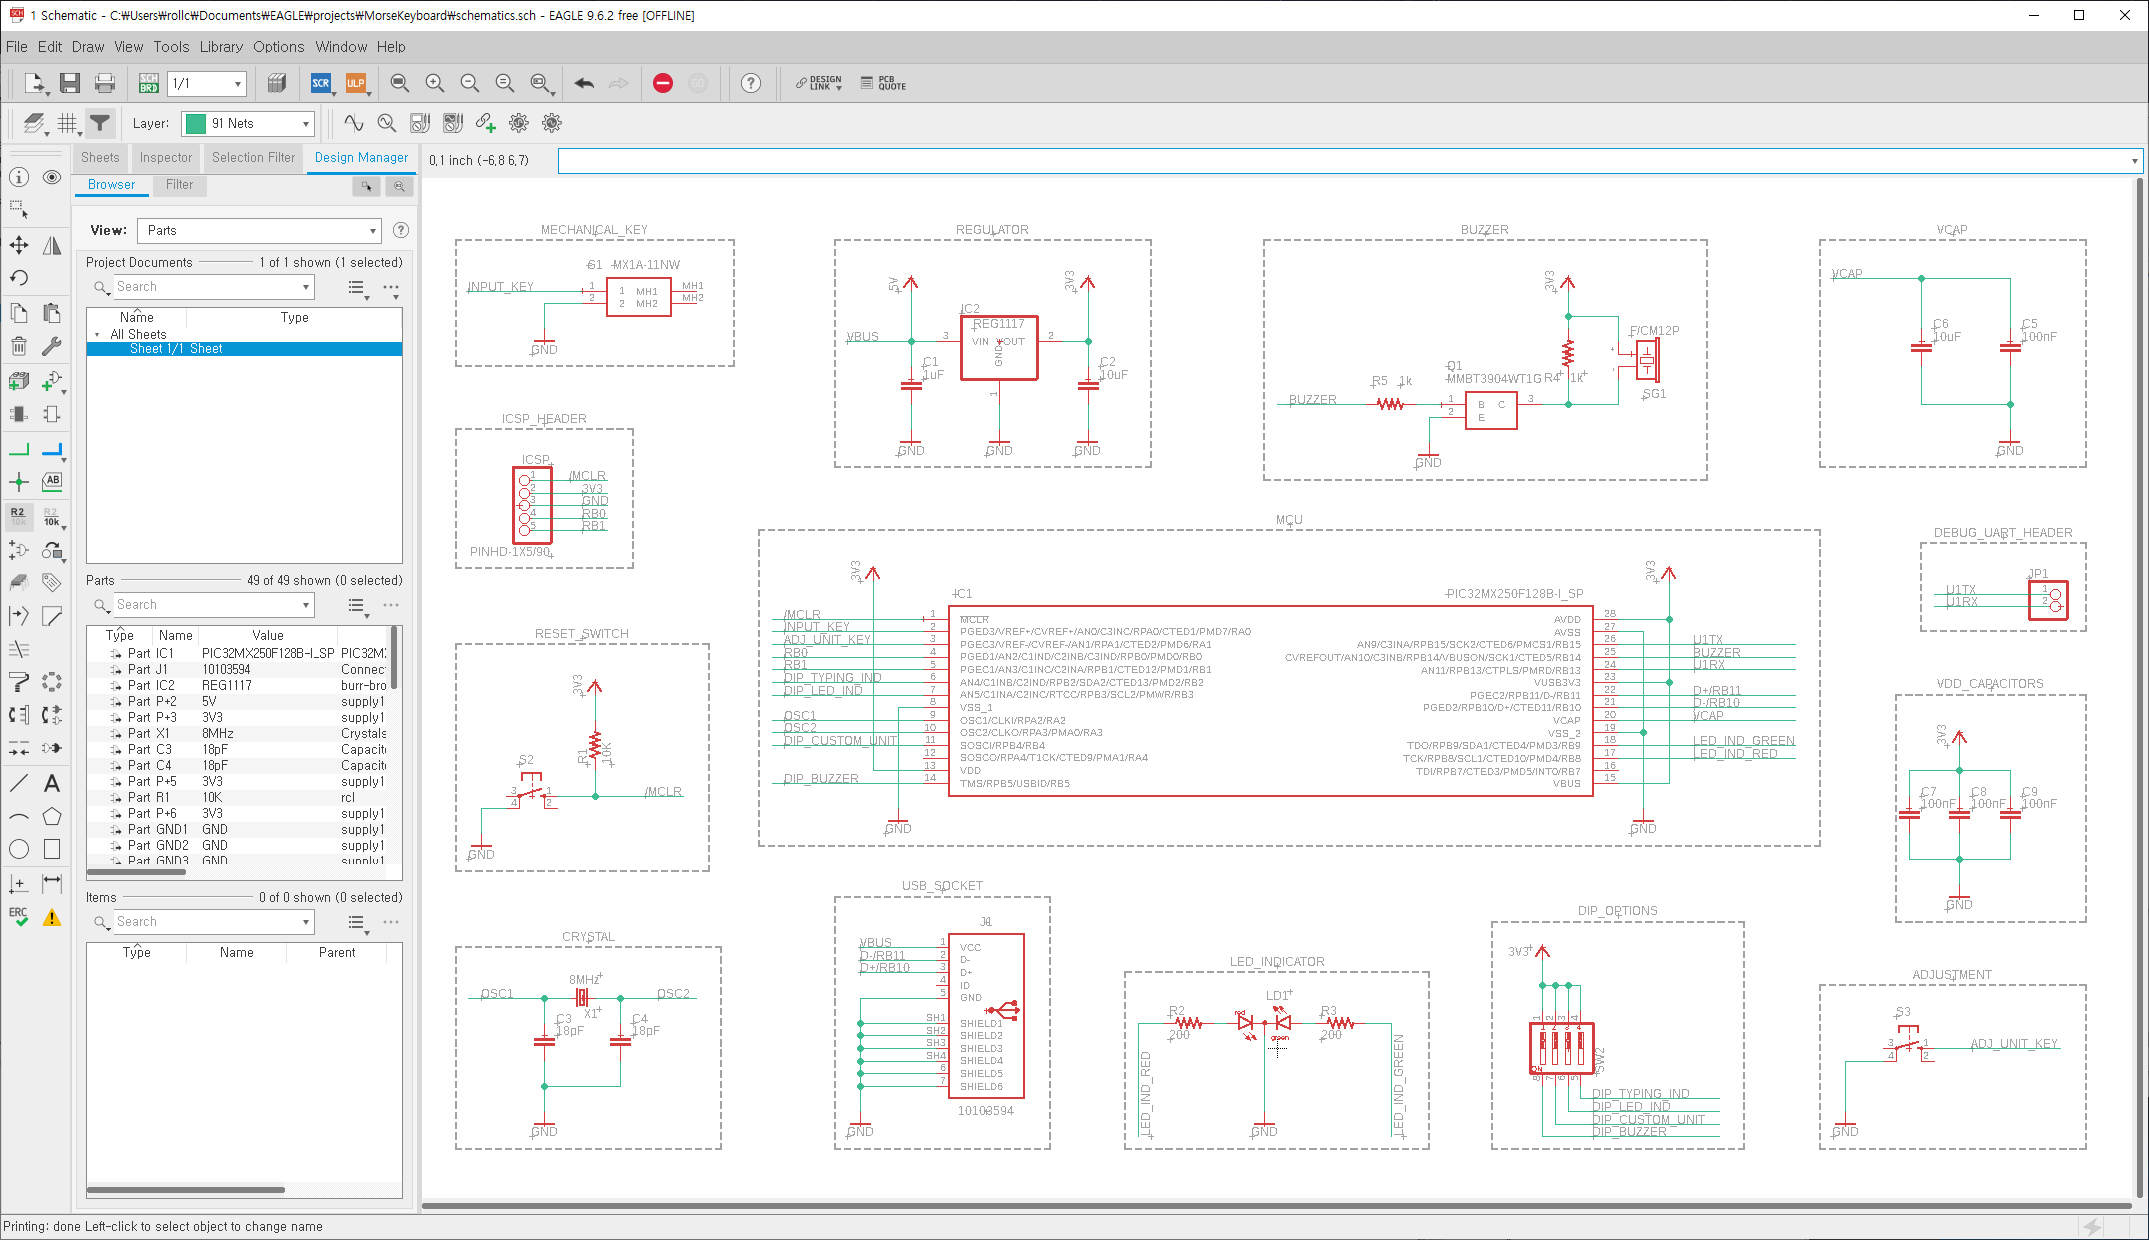
Task: Run the ERC check
Action: [x=19, y=917]
